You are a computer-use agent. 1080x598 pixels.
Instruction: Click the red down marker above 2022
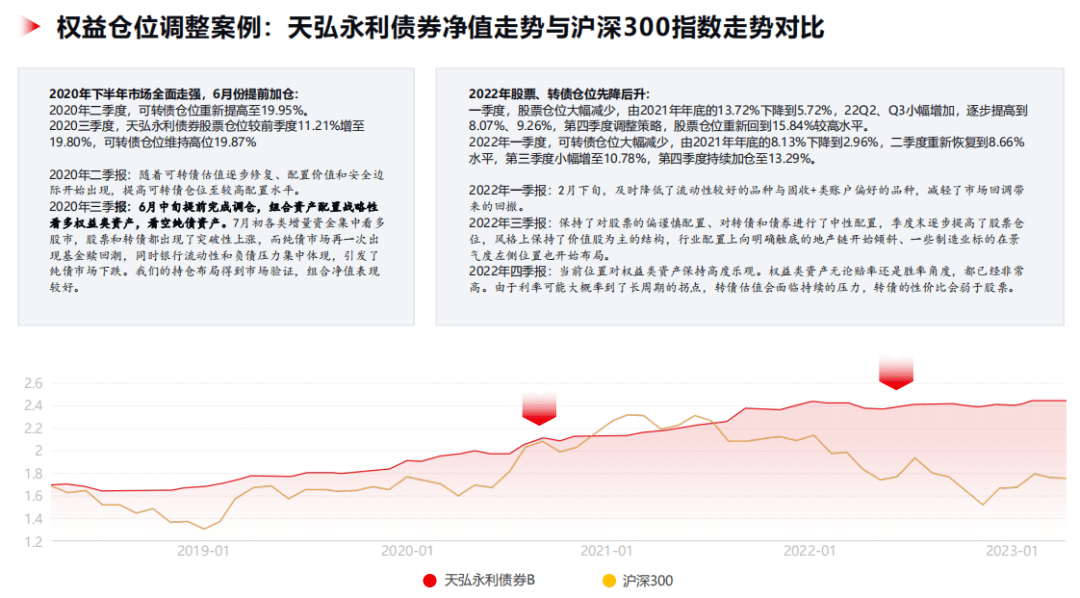(x=896, y=372)
